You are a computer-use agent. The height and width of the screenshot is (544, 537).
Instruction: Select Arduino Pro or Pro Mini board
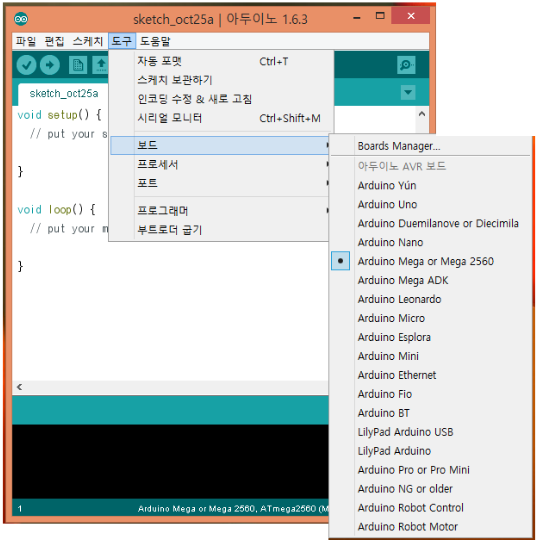point(430,470)
